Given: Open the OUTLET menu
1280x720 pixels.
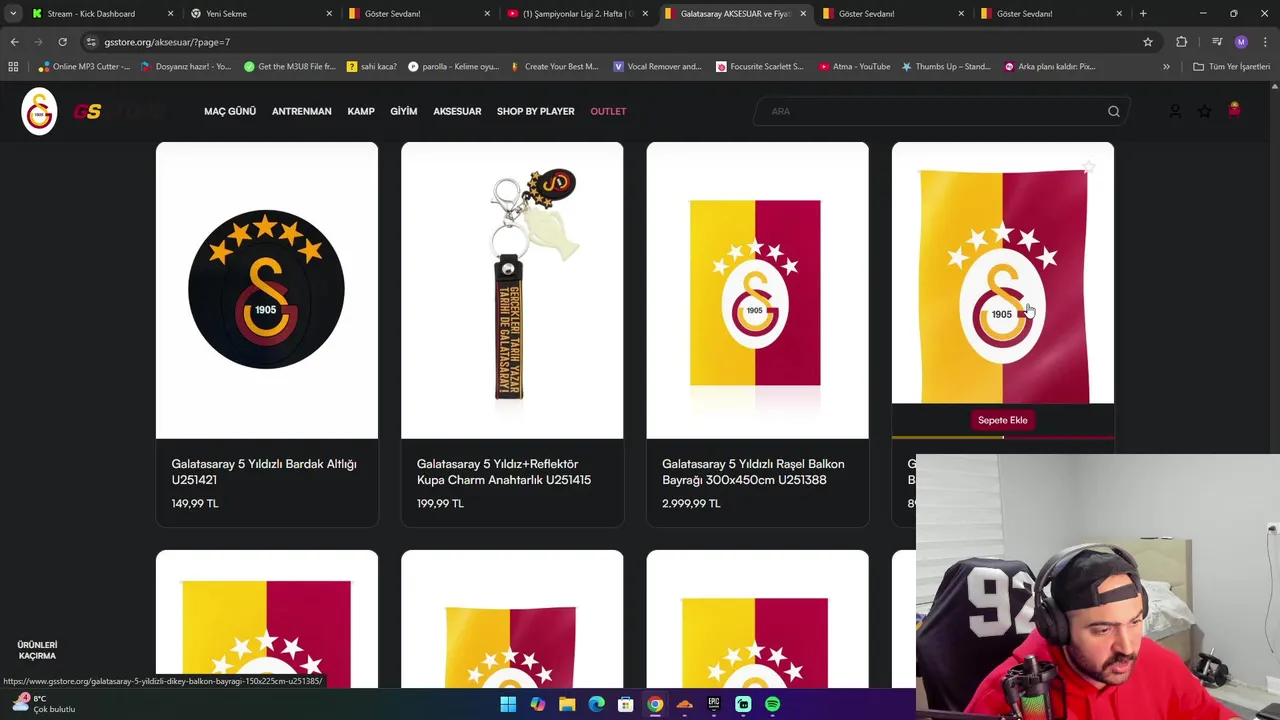Looking at the screenshot, I should [x=608, y=111].
